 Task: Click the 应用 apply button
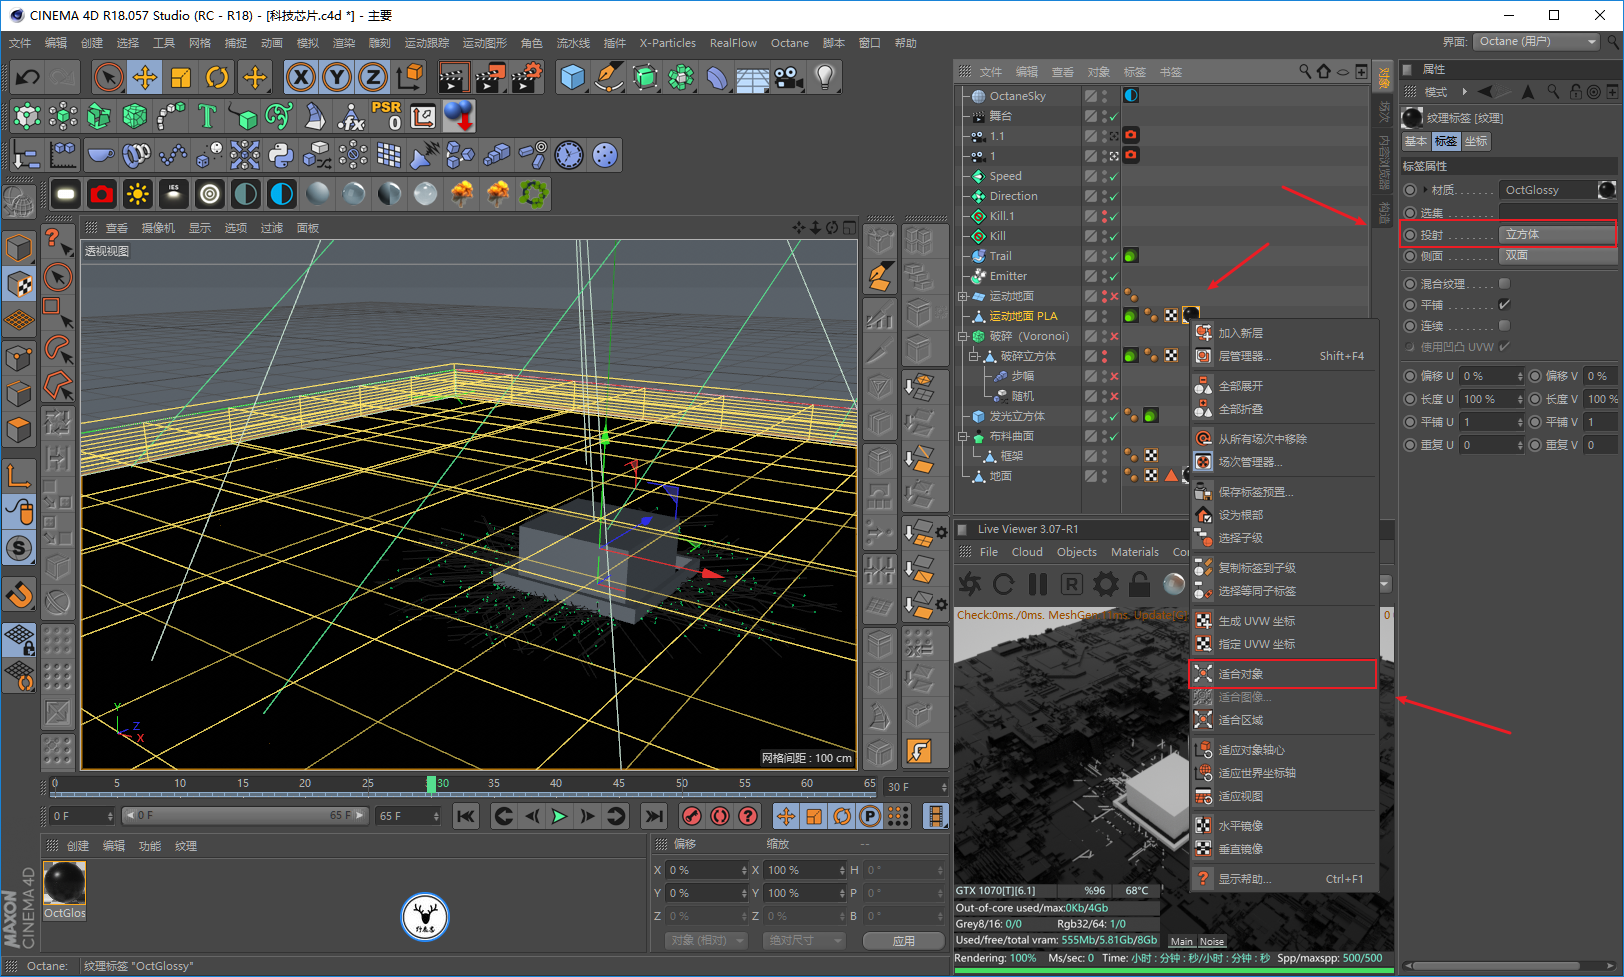(904, 941)
